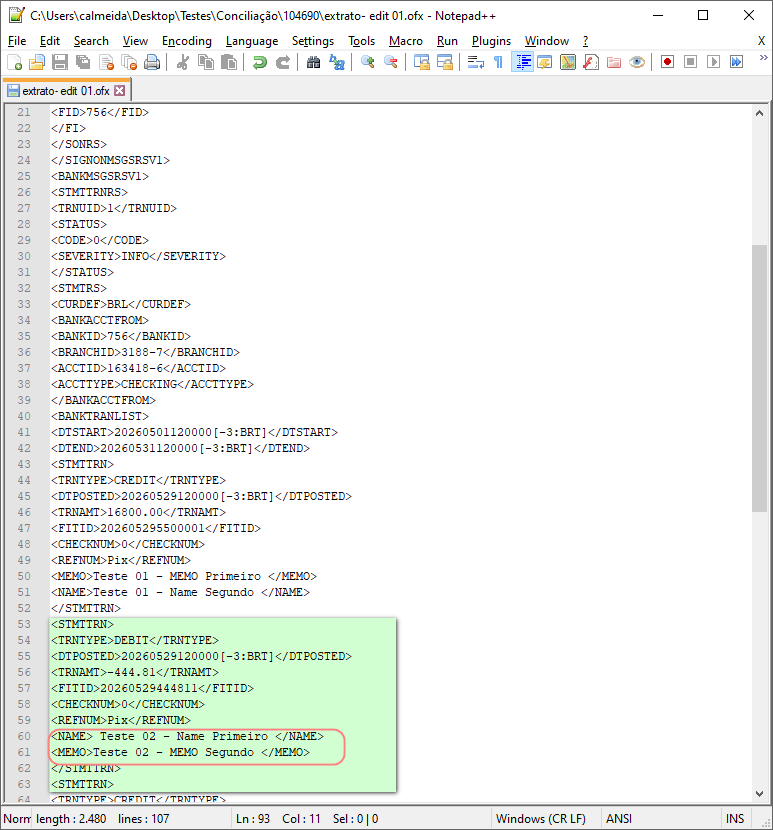The width and height of the screenshot is (773, 830).
Task: Start macro recording with red dot
Action: tap(668, 62)
